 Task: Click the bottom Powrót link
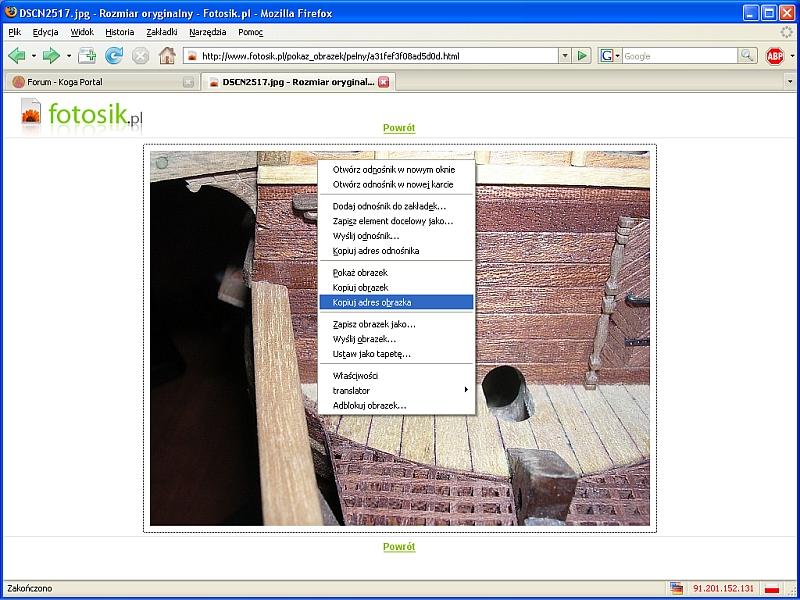click(399, 547)
